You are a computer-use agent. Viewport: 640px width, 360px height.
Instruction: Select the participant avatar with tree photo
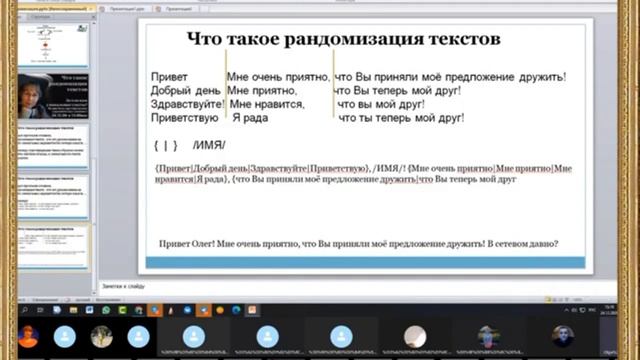coord(101,337)
